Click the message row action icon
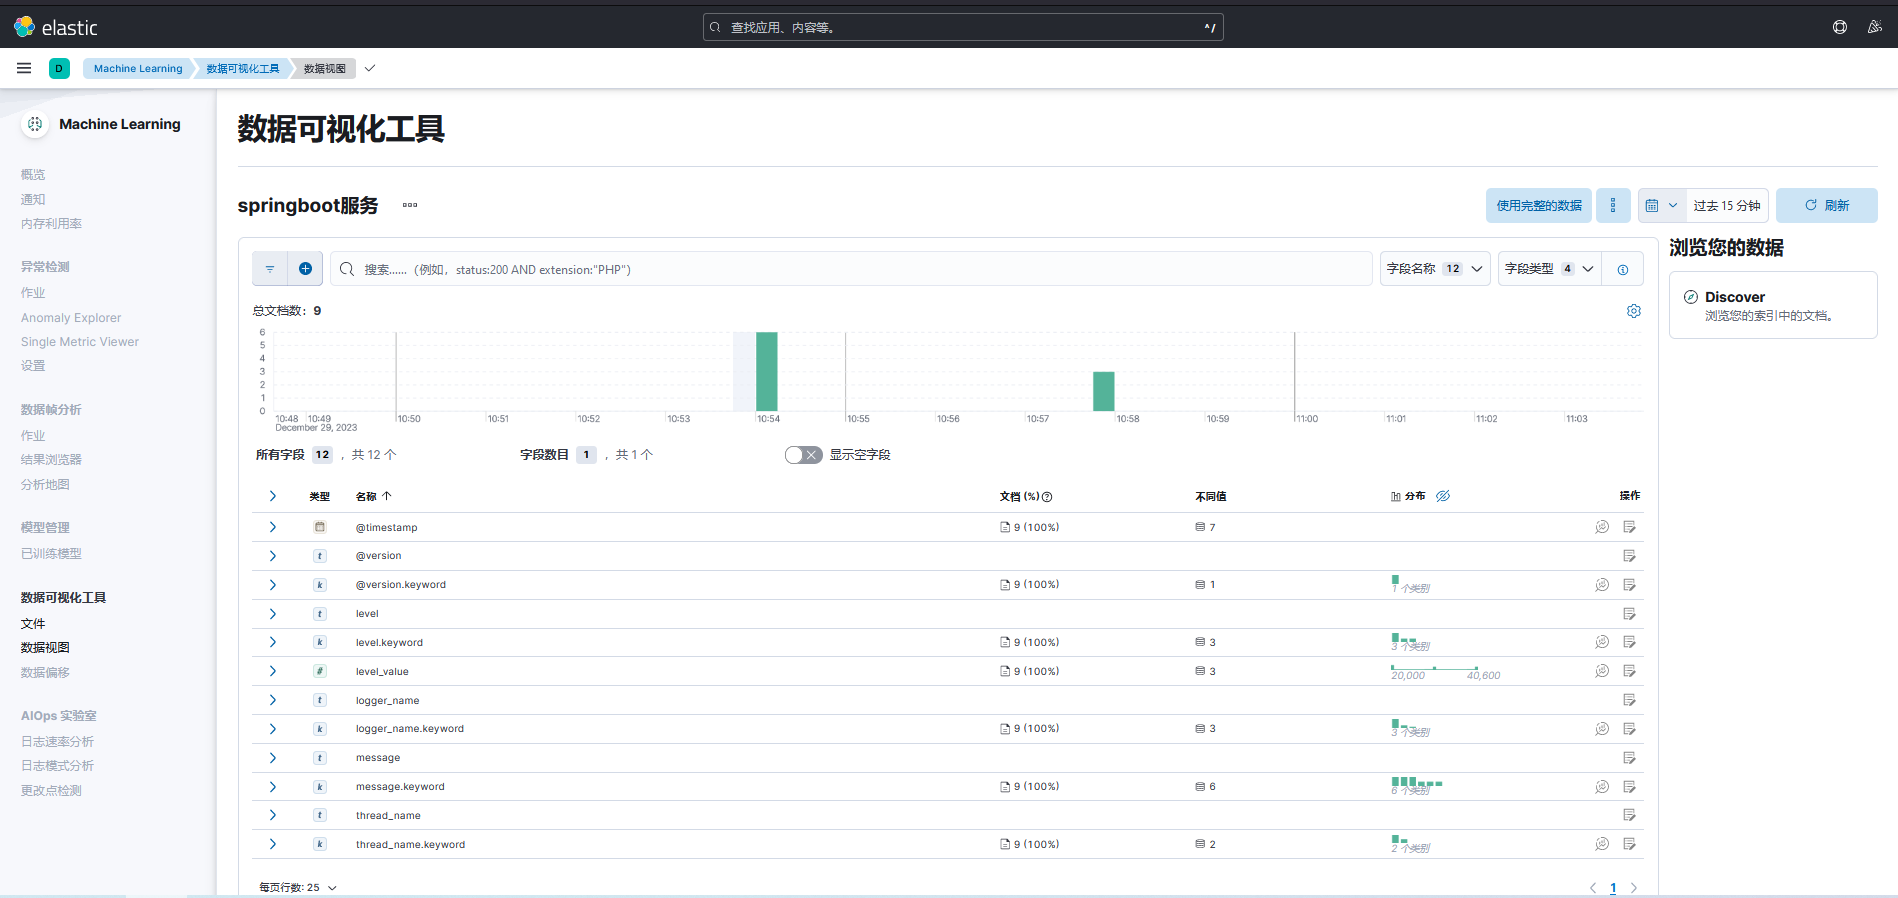 (1630, 758)
